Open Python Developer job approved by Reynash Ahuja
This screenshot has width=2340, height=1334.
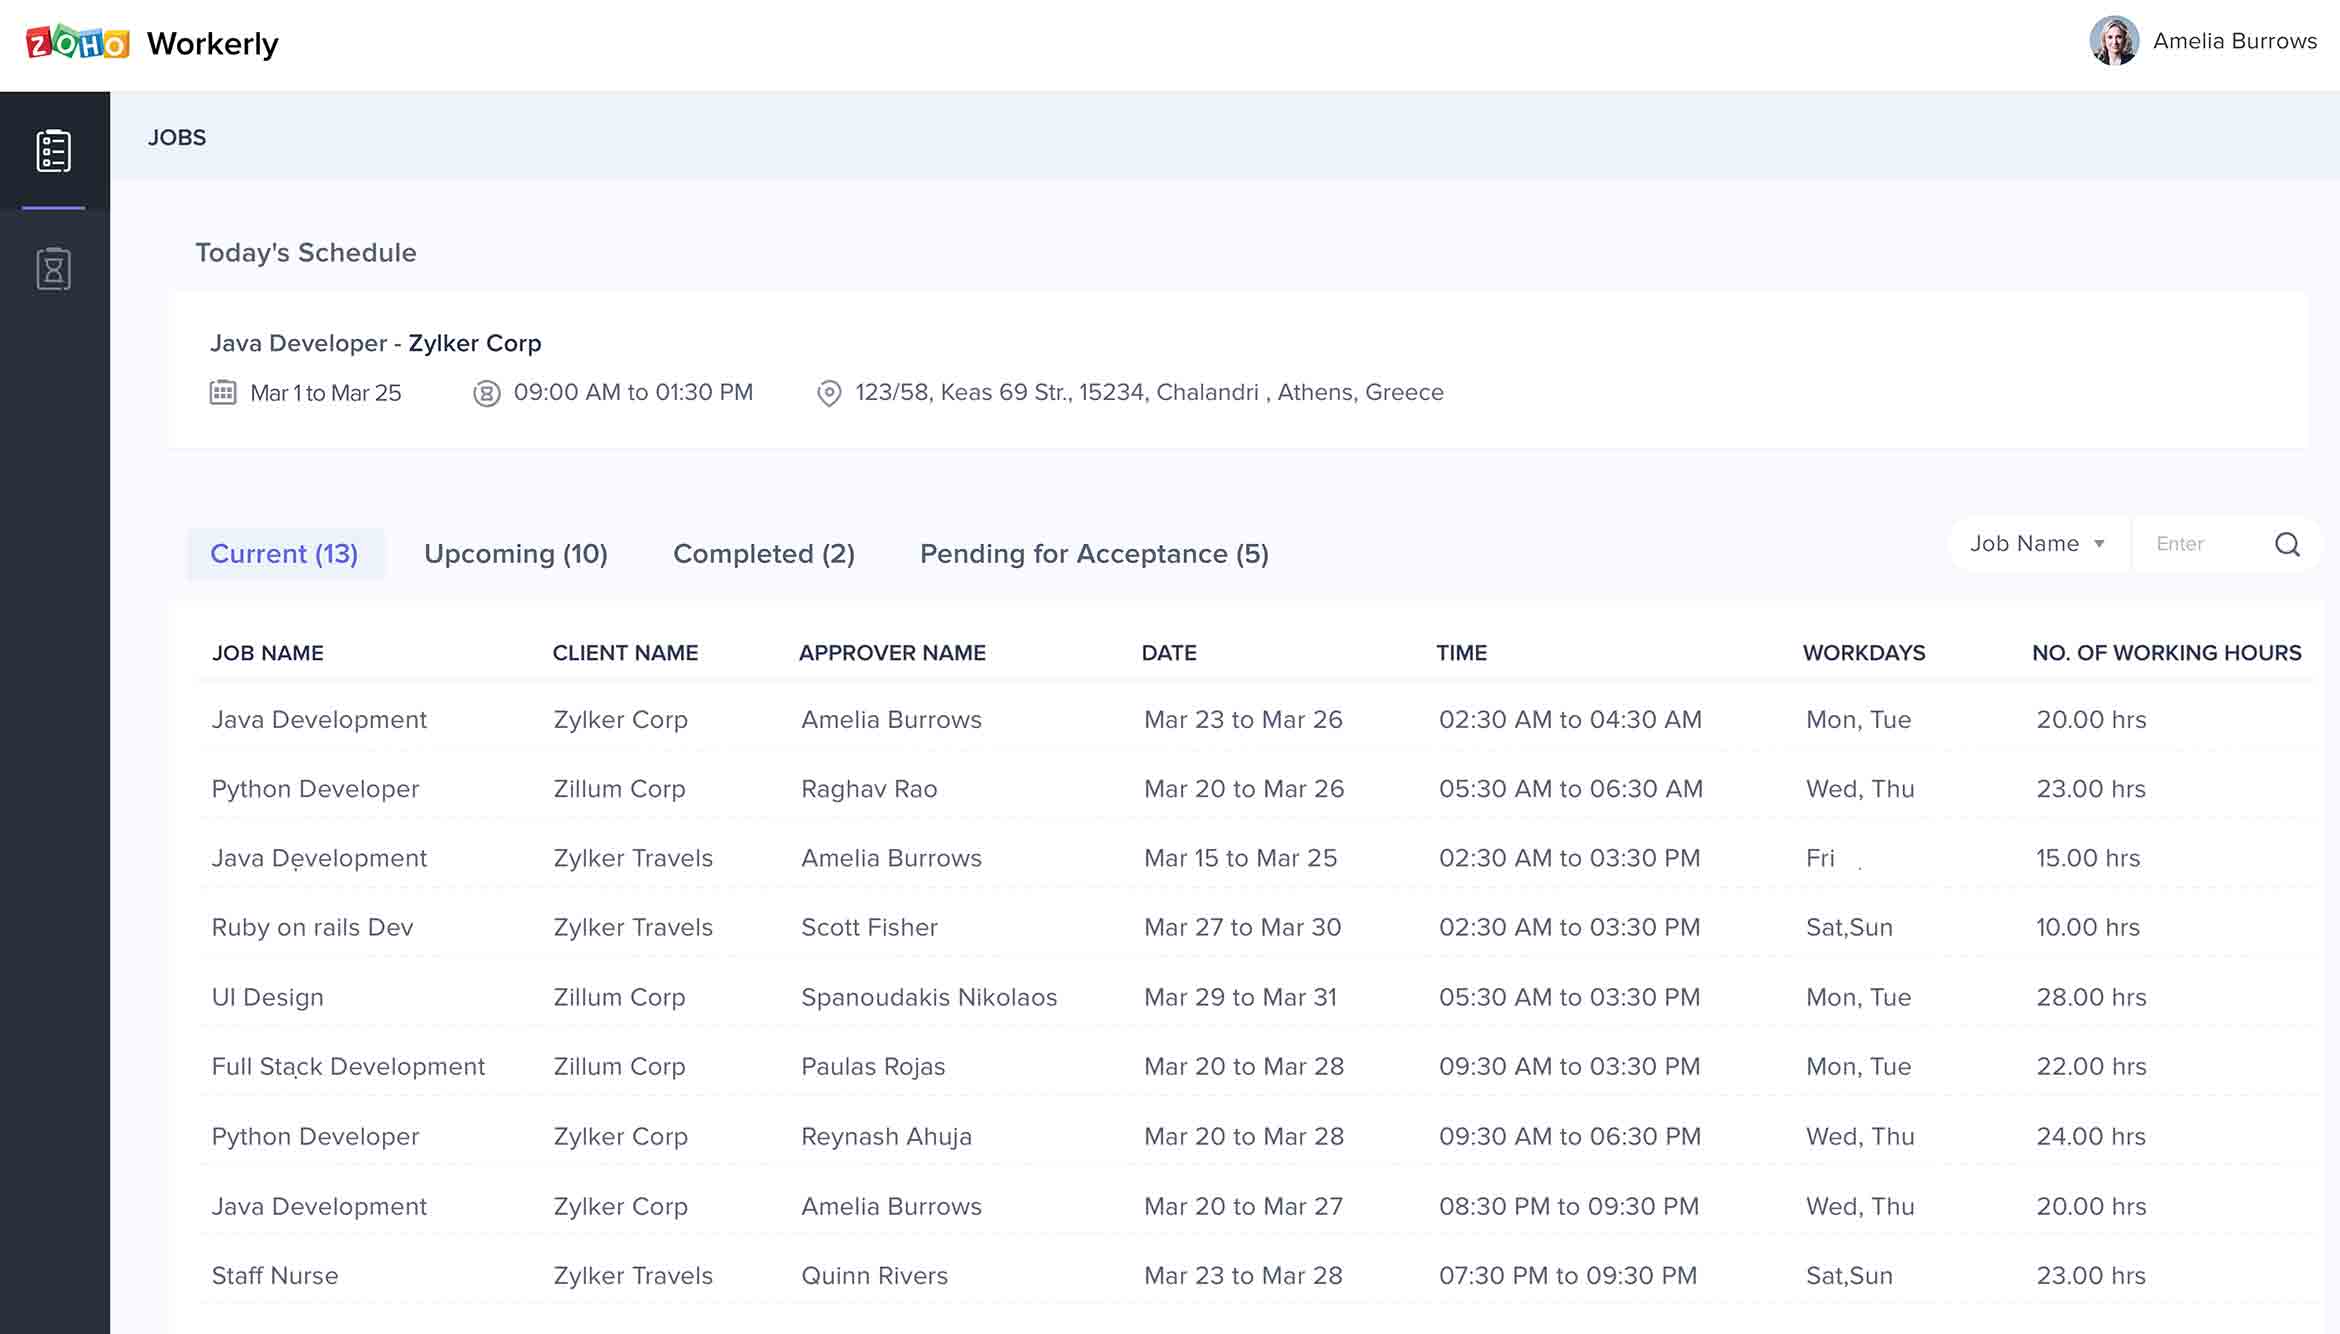click(x=315, y=1137)
